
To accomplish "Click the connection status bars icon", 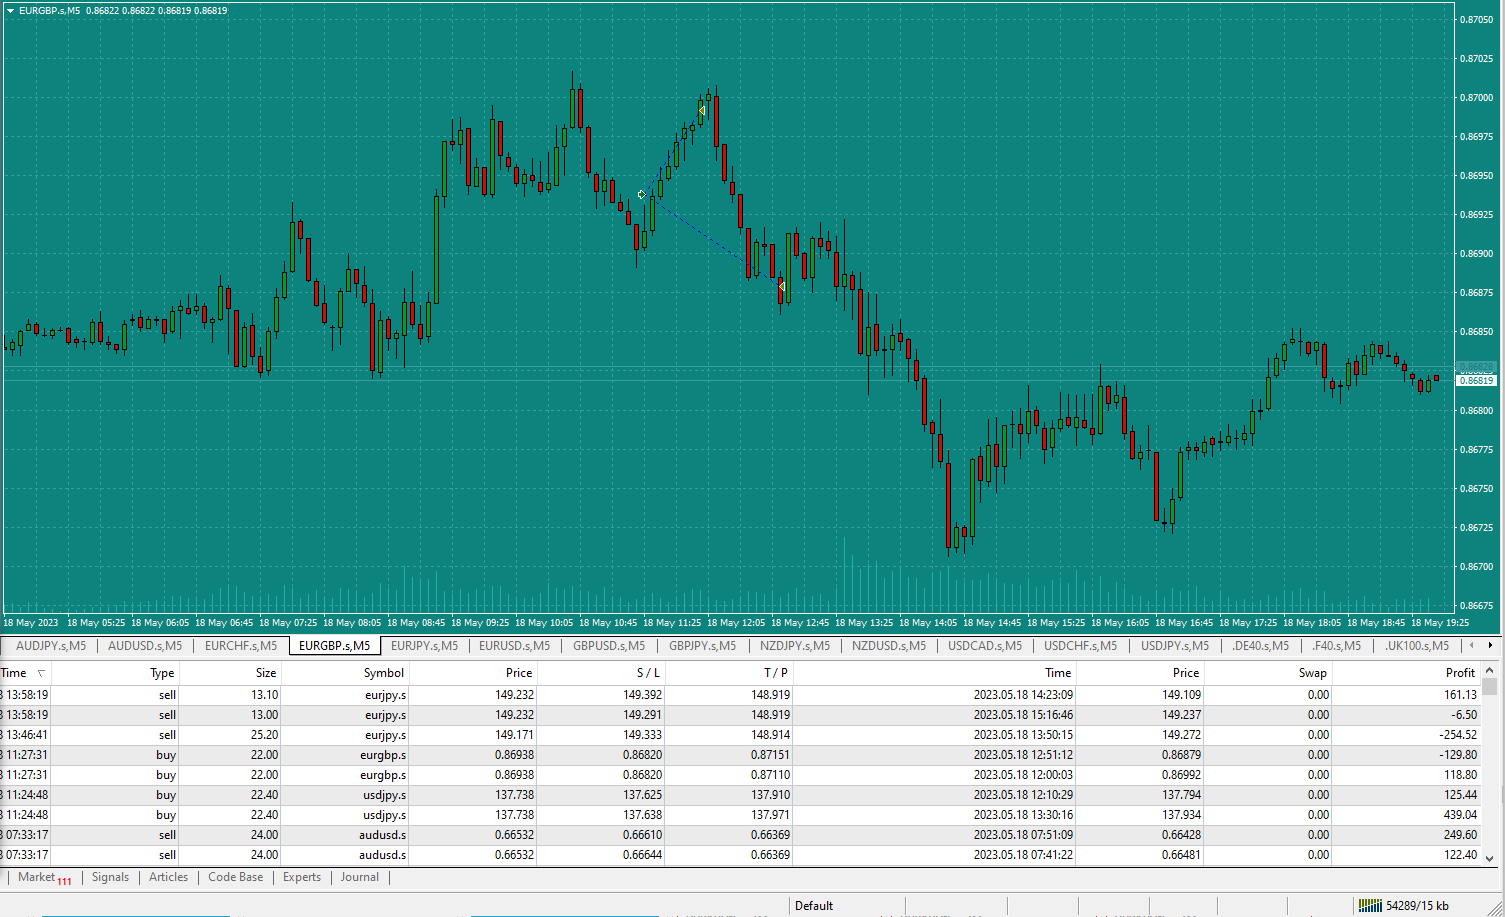I will 1370,905.
